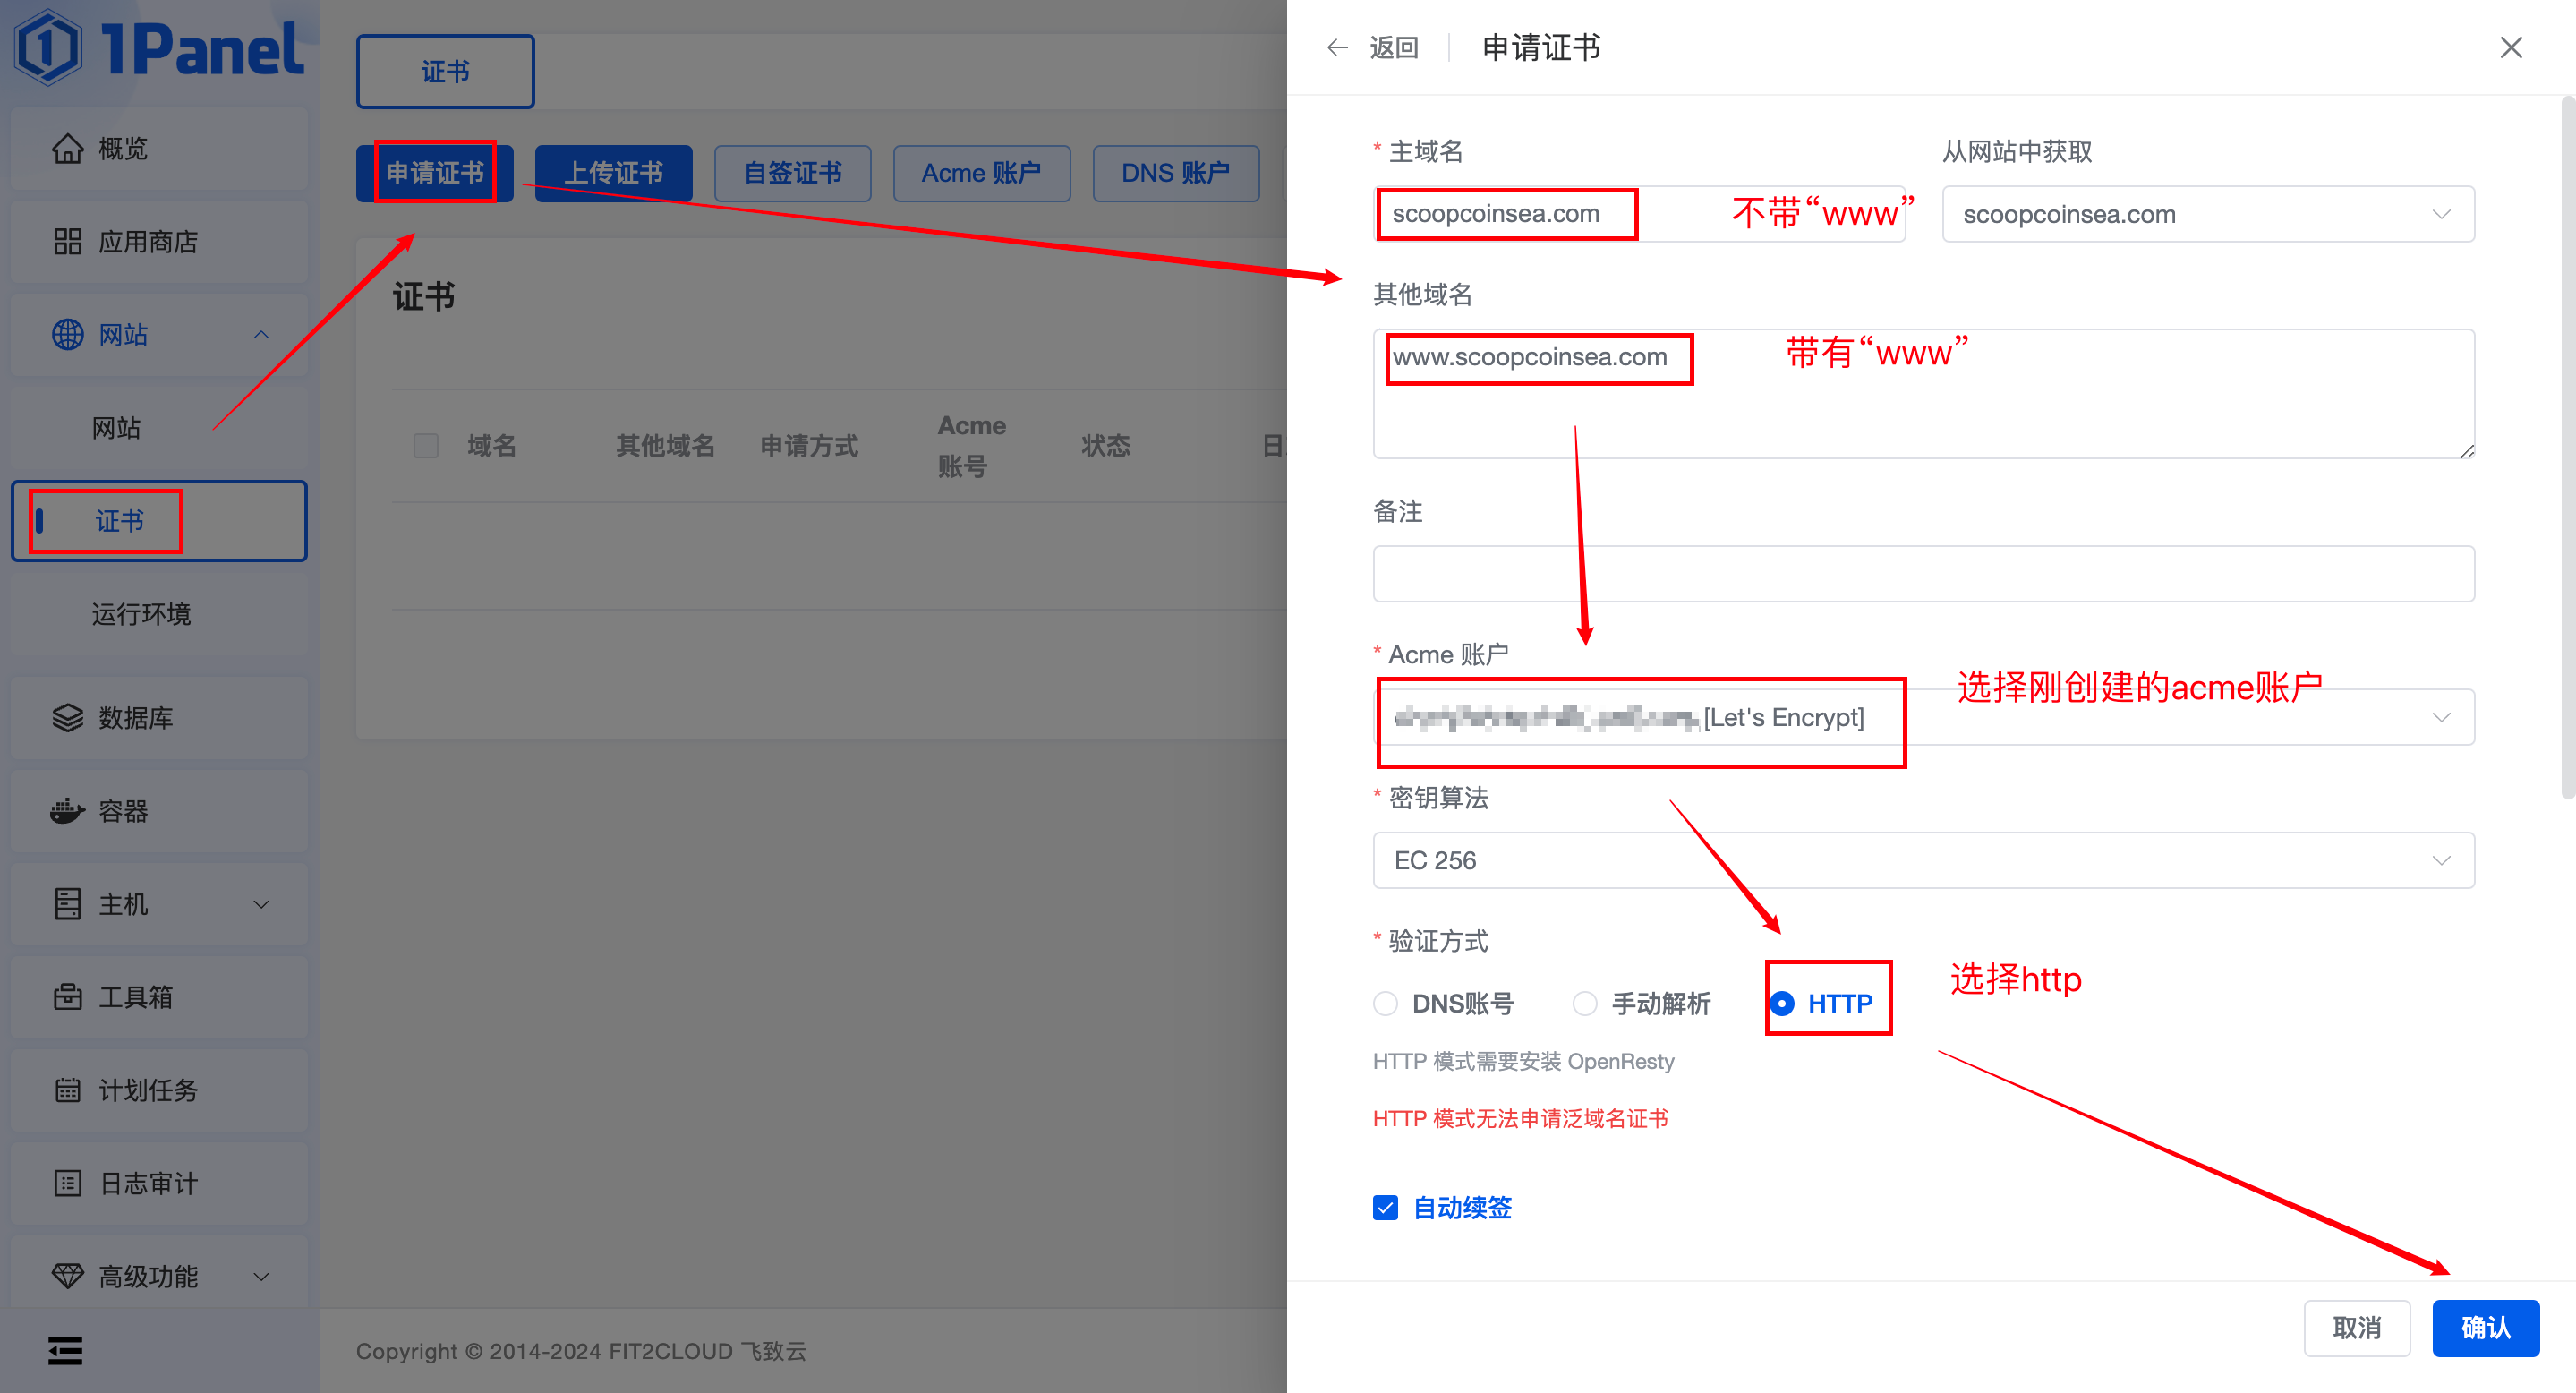Open the 网站 submenu item
Viewport: 2576px width, 1393px height.
click(x=159, y=428)
